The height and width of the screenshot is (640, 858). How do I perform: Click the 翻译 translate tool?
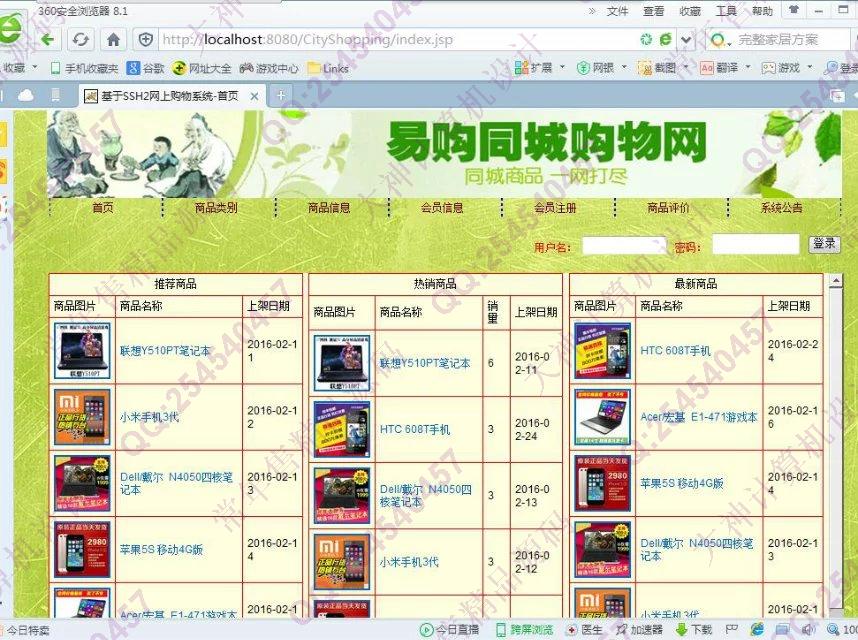coord(719,68)
